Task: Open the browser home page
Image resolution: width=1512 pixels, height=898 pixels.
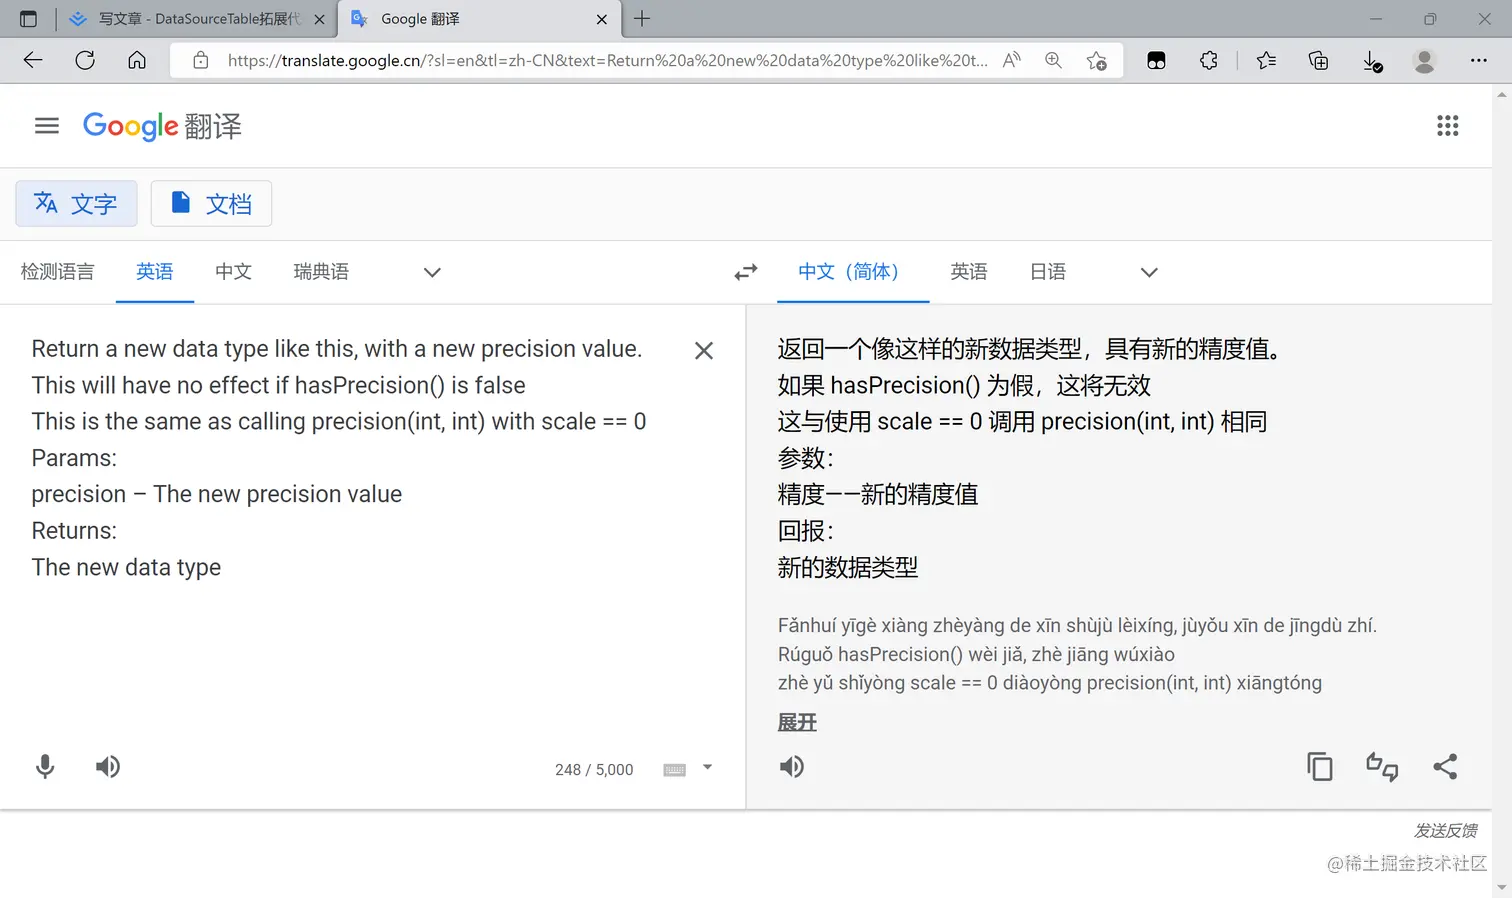Action: 137,60
